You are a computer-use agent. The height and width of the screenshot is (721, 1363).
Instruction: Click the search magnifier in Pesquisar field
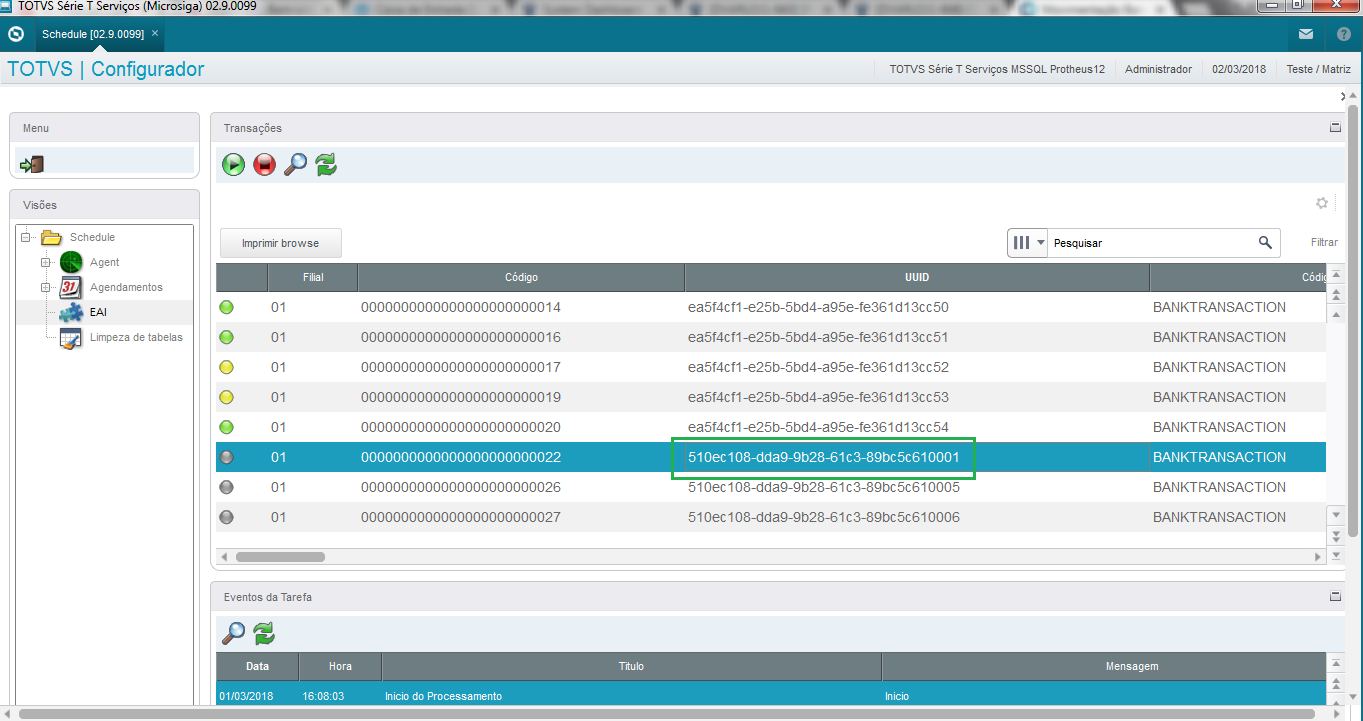coord(1265,242)
